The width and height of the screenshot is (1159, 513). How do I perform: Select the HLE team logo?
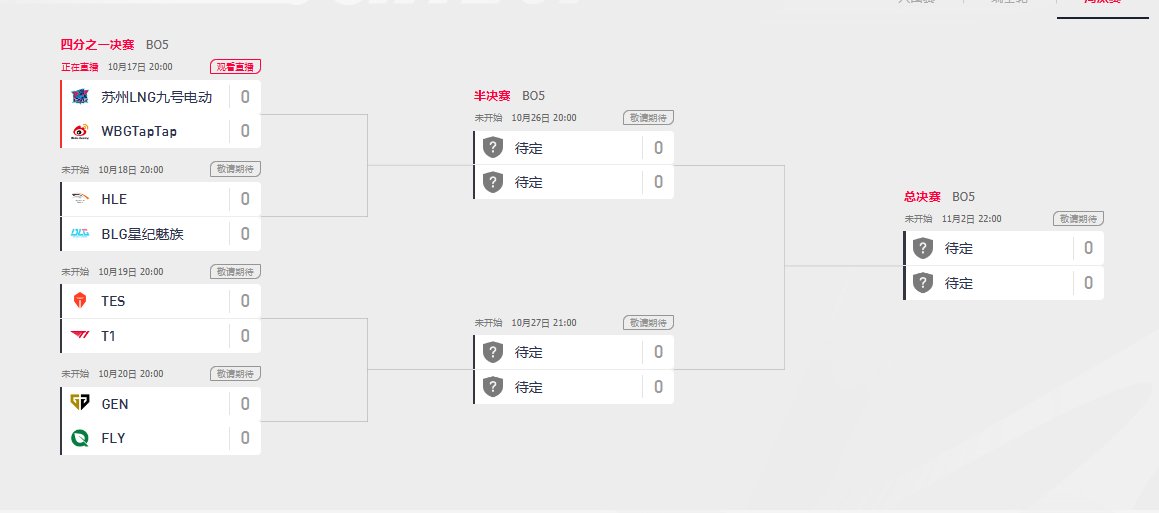(x=80, y=199)
